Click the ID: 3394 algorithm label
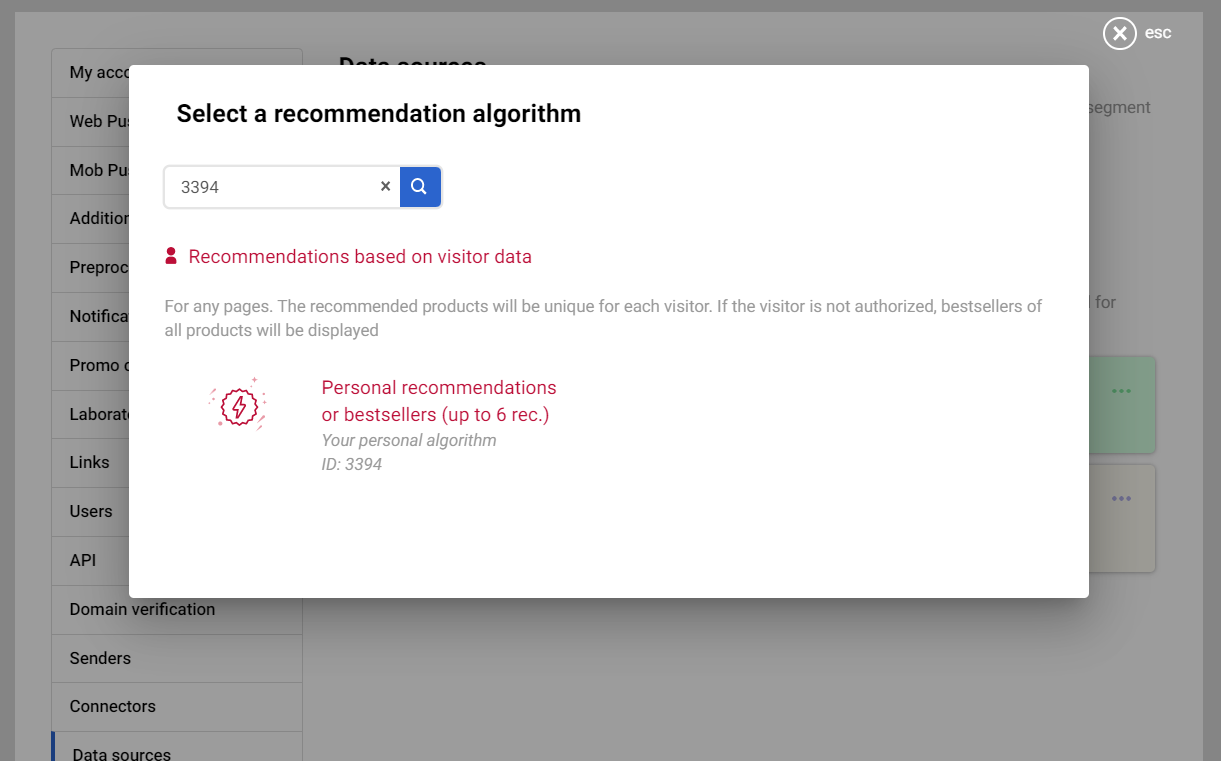This screenshot has width=1221, height=761. click(x=351, y=464)
